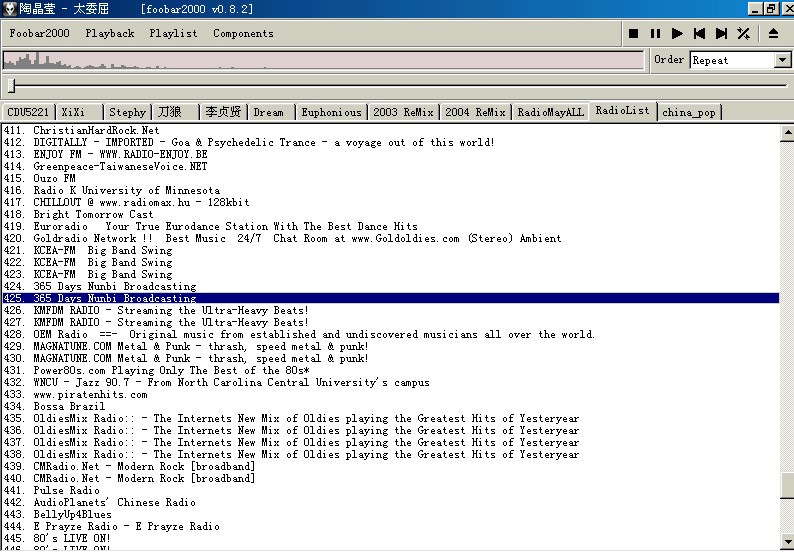Open the Order dropdown showing Repeat
794x552 pixels.
pos(740,60)
